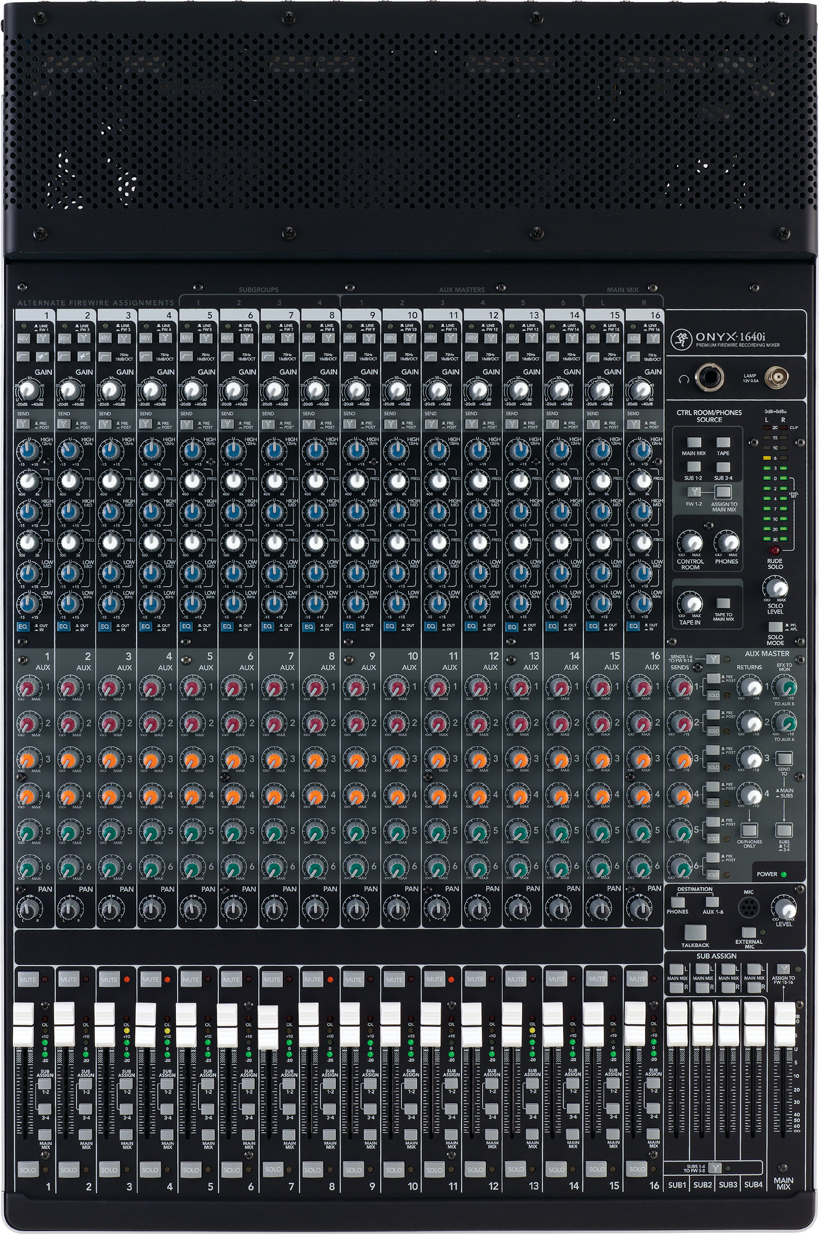Click the Phones level knob

[726, 542]
